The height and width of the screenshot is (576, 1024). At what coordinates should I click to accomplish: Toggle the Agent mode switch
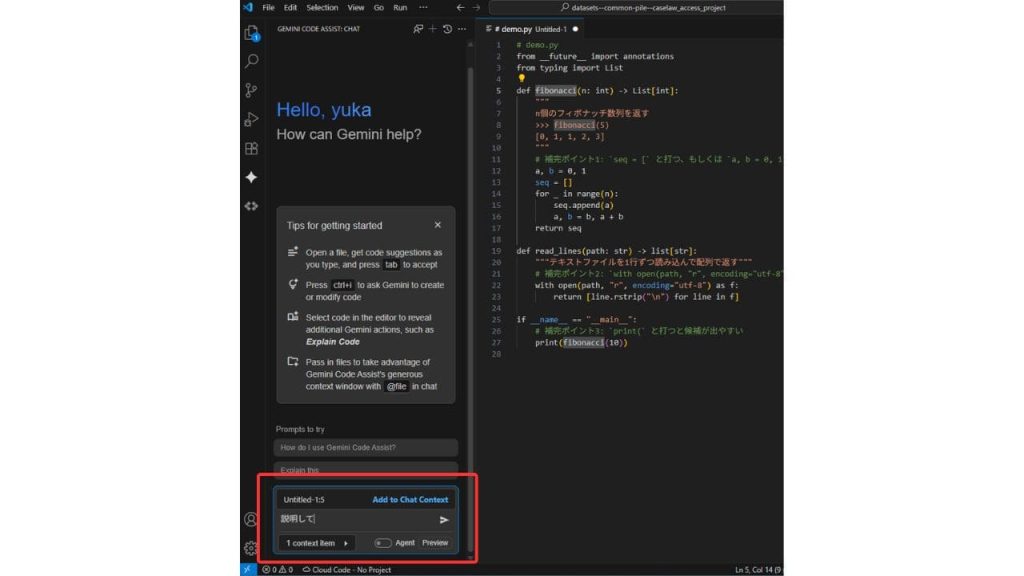(x=383, y=543)
